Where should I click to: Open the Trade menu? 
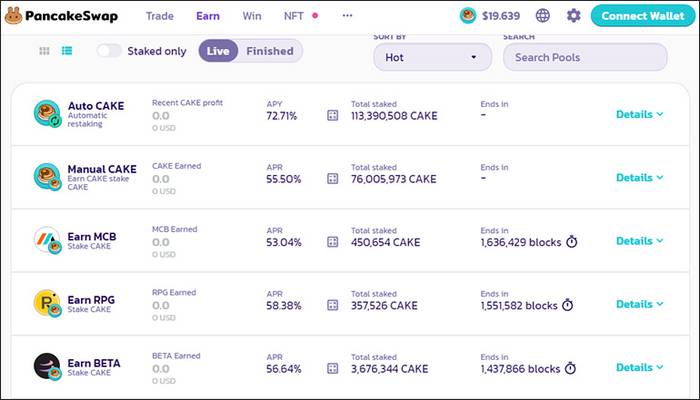click(x=159, y=16)
